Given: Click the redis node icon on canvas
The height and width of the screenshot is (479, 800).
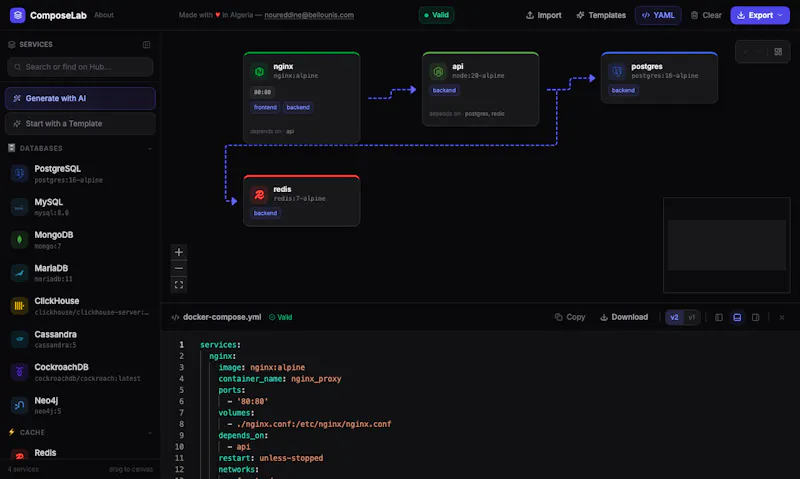Looking at the screenshot, I should coord(259,194).
